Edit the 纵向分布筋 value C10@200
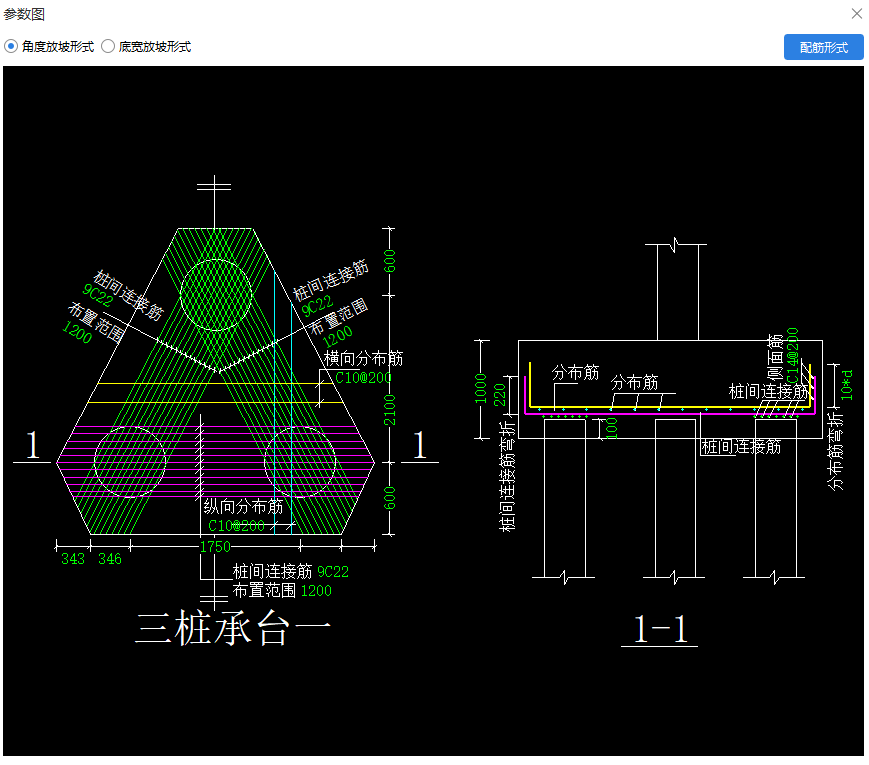 (x=236, y=526)
